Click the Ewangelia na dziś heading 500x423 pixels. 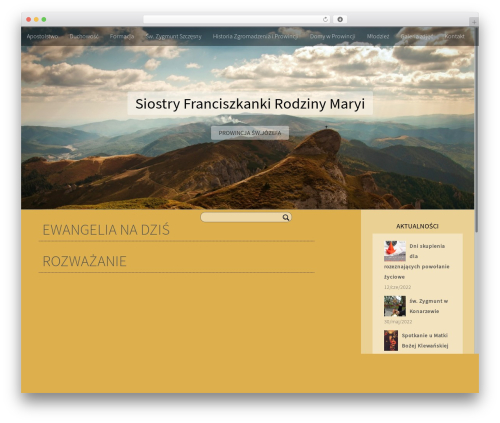(106, 230)
